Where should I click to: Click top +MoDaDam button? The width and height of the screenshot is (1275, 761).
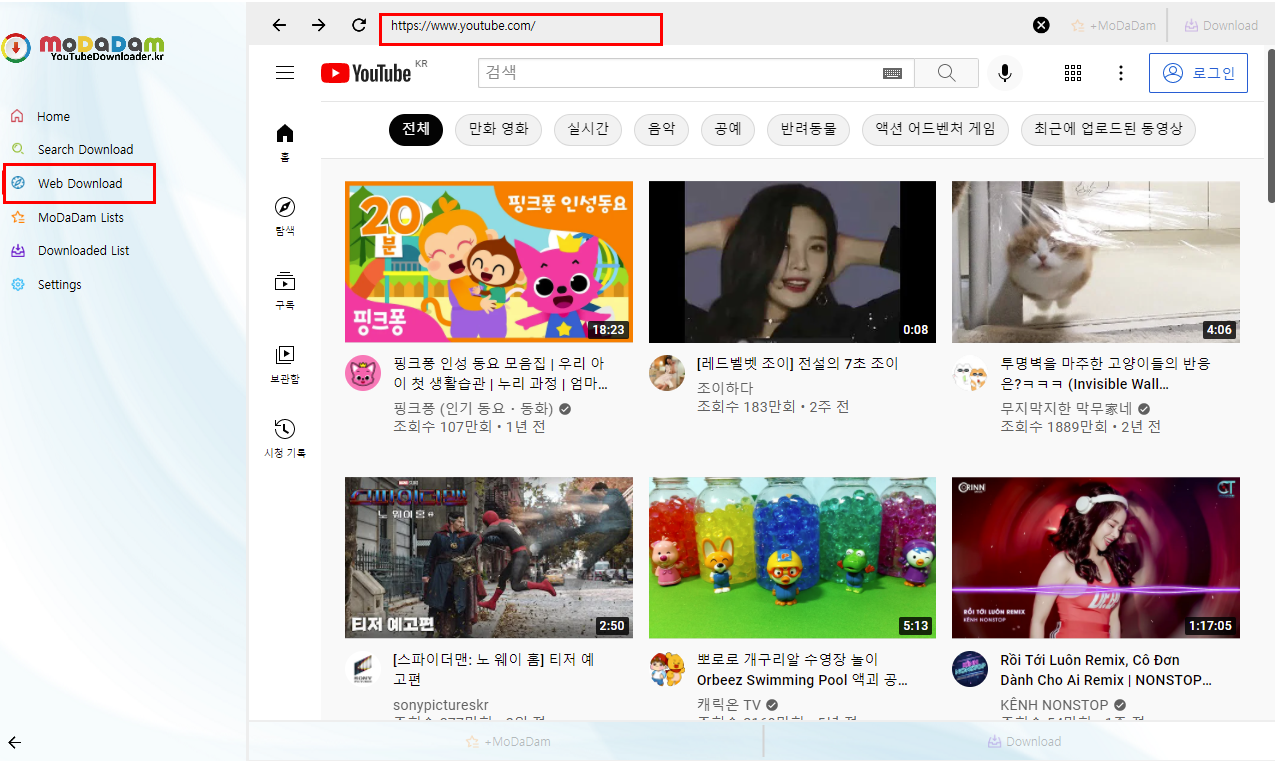coord(1113,25)
